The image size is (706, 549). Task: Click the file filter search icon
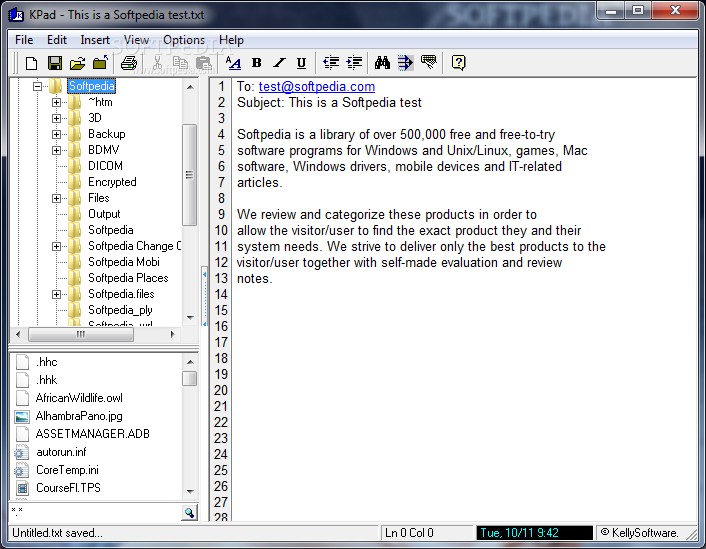pyautogui.click(x=190, y=513)
